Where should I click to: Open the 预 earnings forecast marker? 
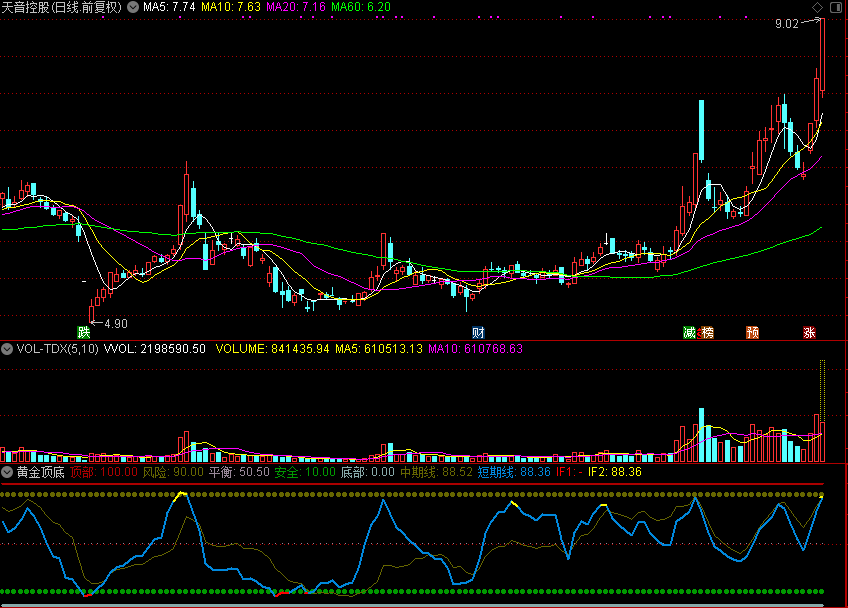pyautogui.click(x=752, y=332)
